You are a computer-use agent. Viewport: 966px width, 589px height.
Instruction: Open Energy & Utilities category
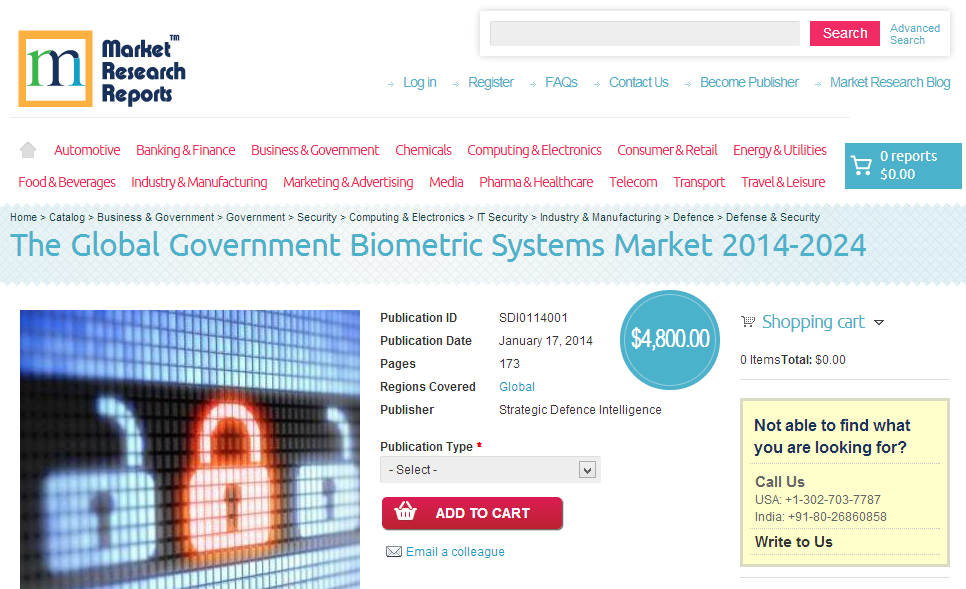tap(779, 150)
